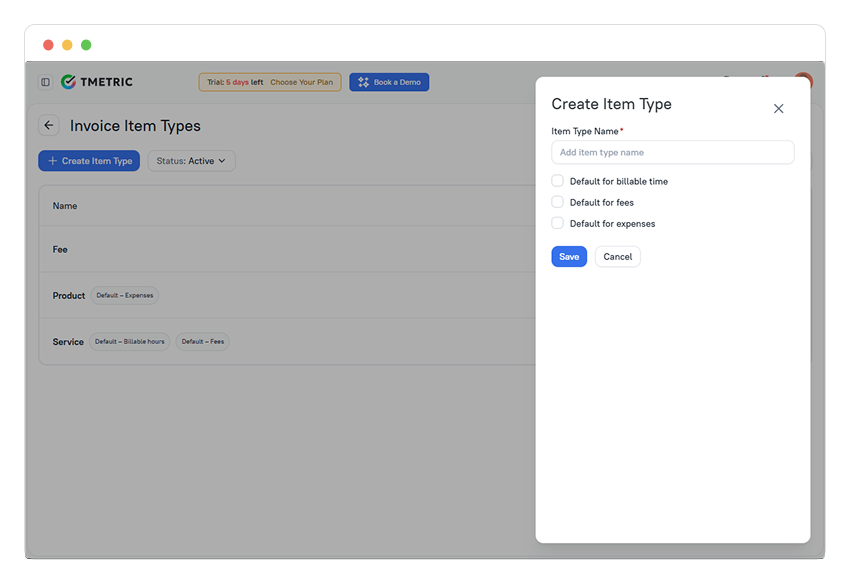Image resolution: width=850 pixels, height=584 pixels.
Task: Go back using the arrow button
Action: pos(49,125)
